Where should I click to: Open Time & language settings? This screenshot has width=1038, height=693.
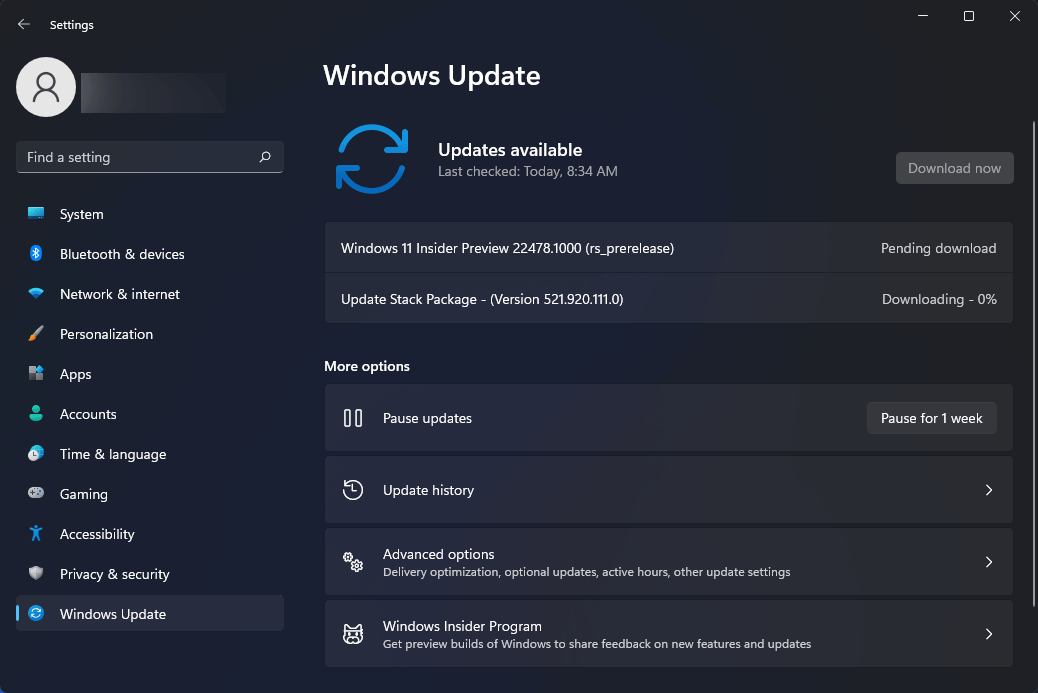pos(150,454)
